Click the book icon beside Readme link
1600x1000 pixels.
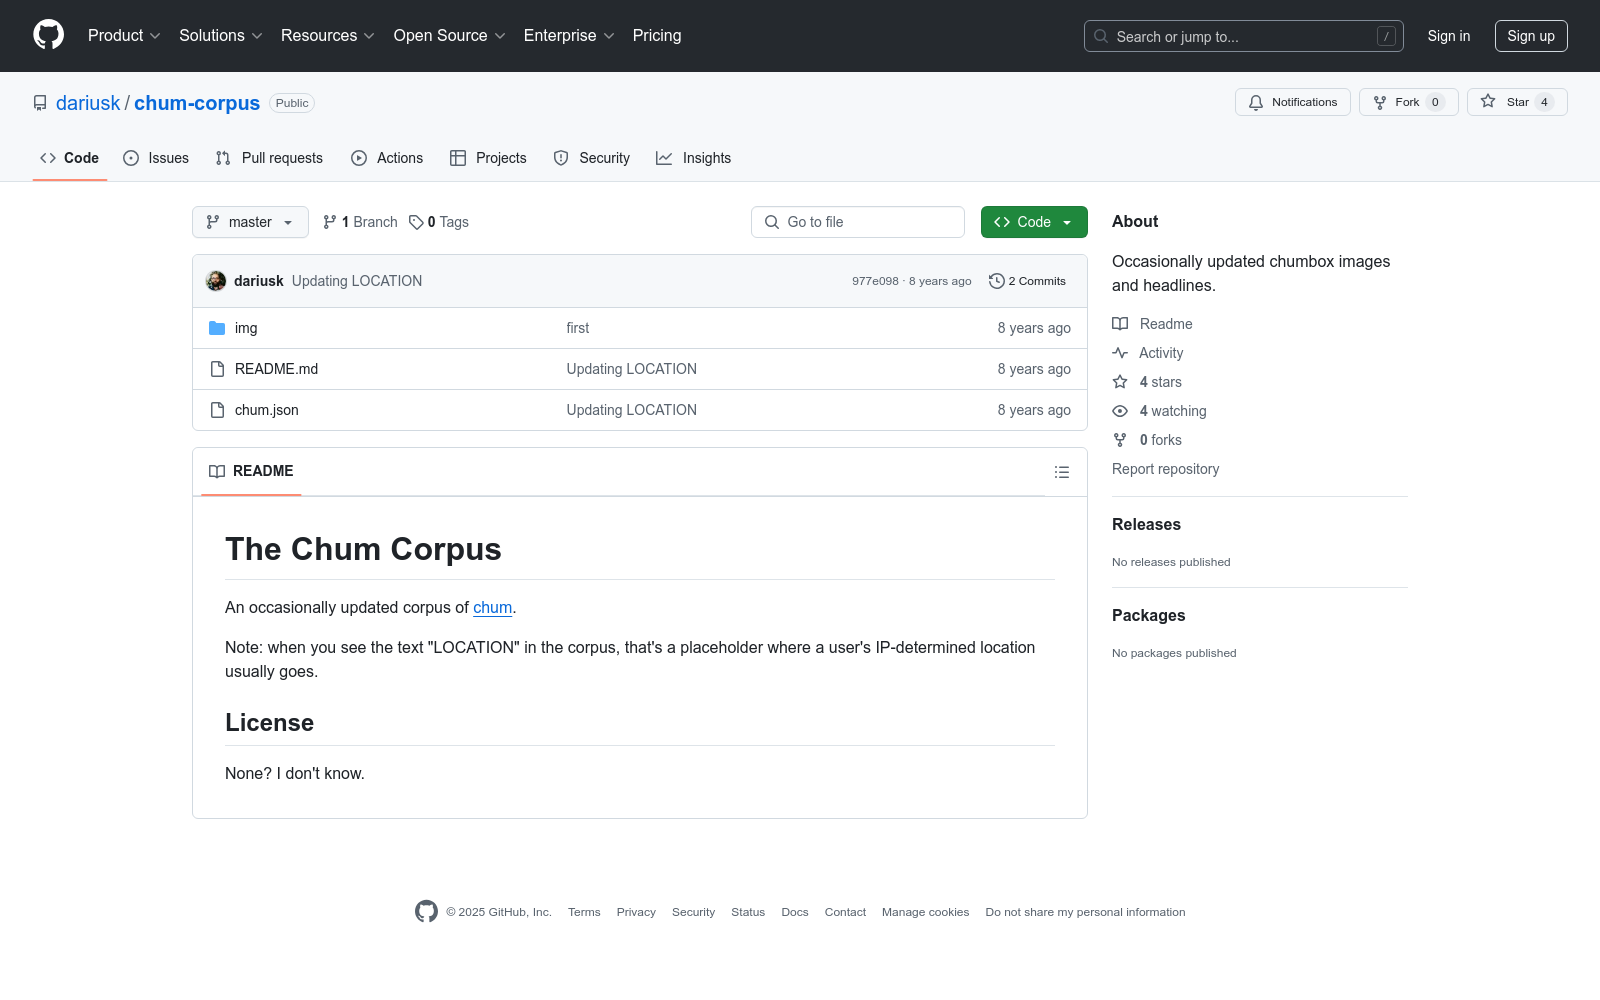(x=1120, y=324)
